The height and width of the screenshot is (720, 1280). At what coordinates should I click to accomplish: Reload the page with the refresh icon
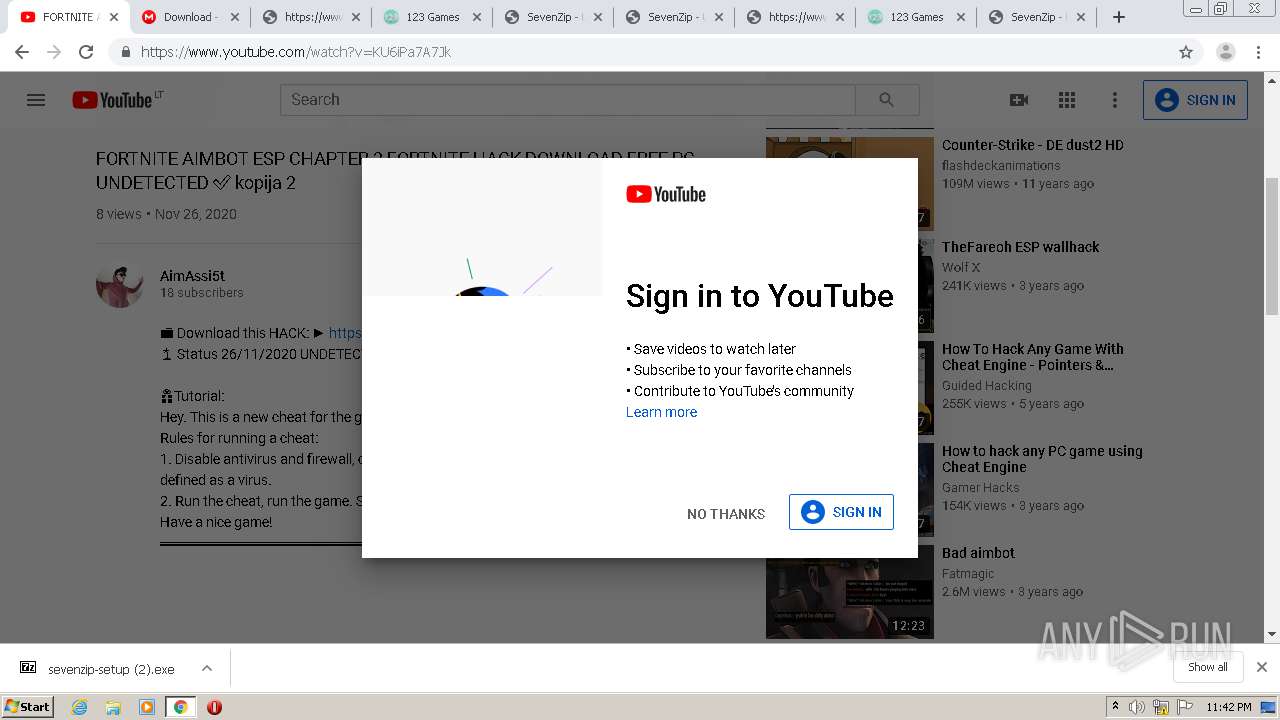[86, 52]
